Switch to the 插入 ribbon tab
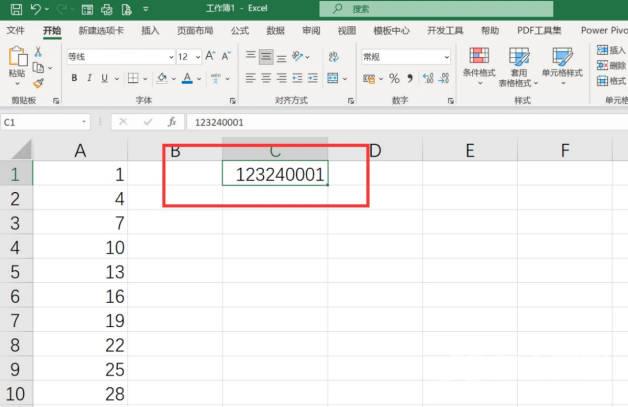The image size is (628, 407). click(x=150, y=31)
